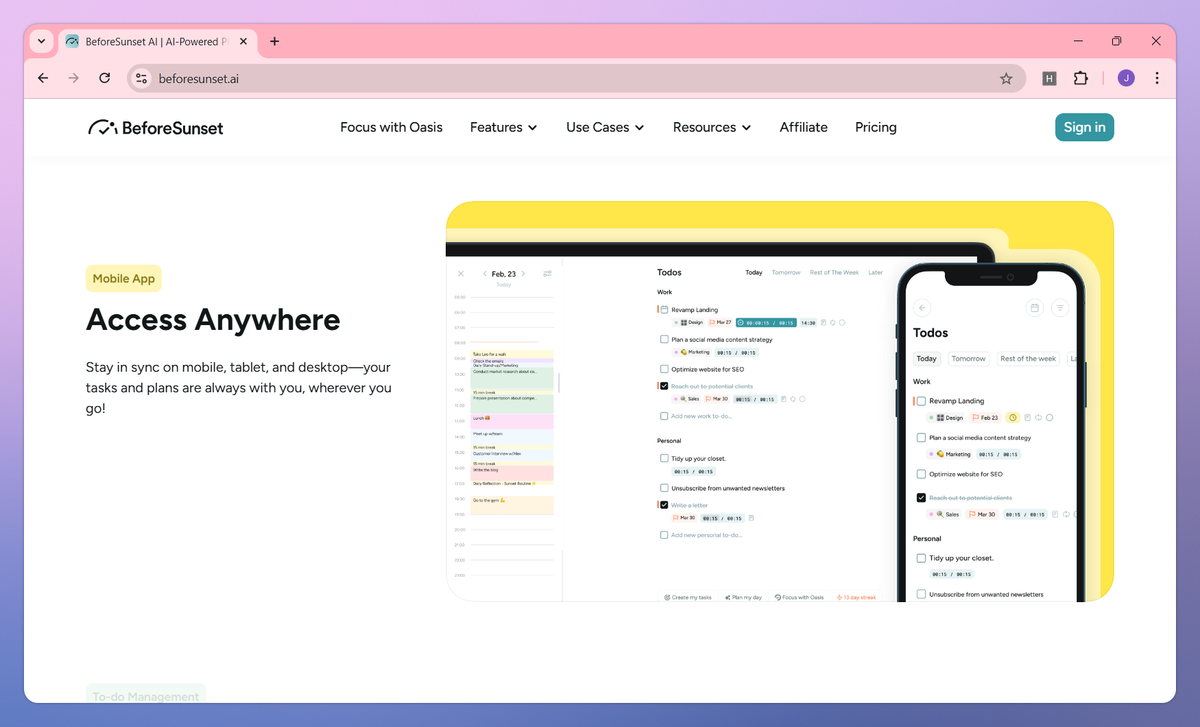Screen dimensions: 1200x727
Task: Open the browser Extensions puzzle icon
Action: [1081, 78]
